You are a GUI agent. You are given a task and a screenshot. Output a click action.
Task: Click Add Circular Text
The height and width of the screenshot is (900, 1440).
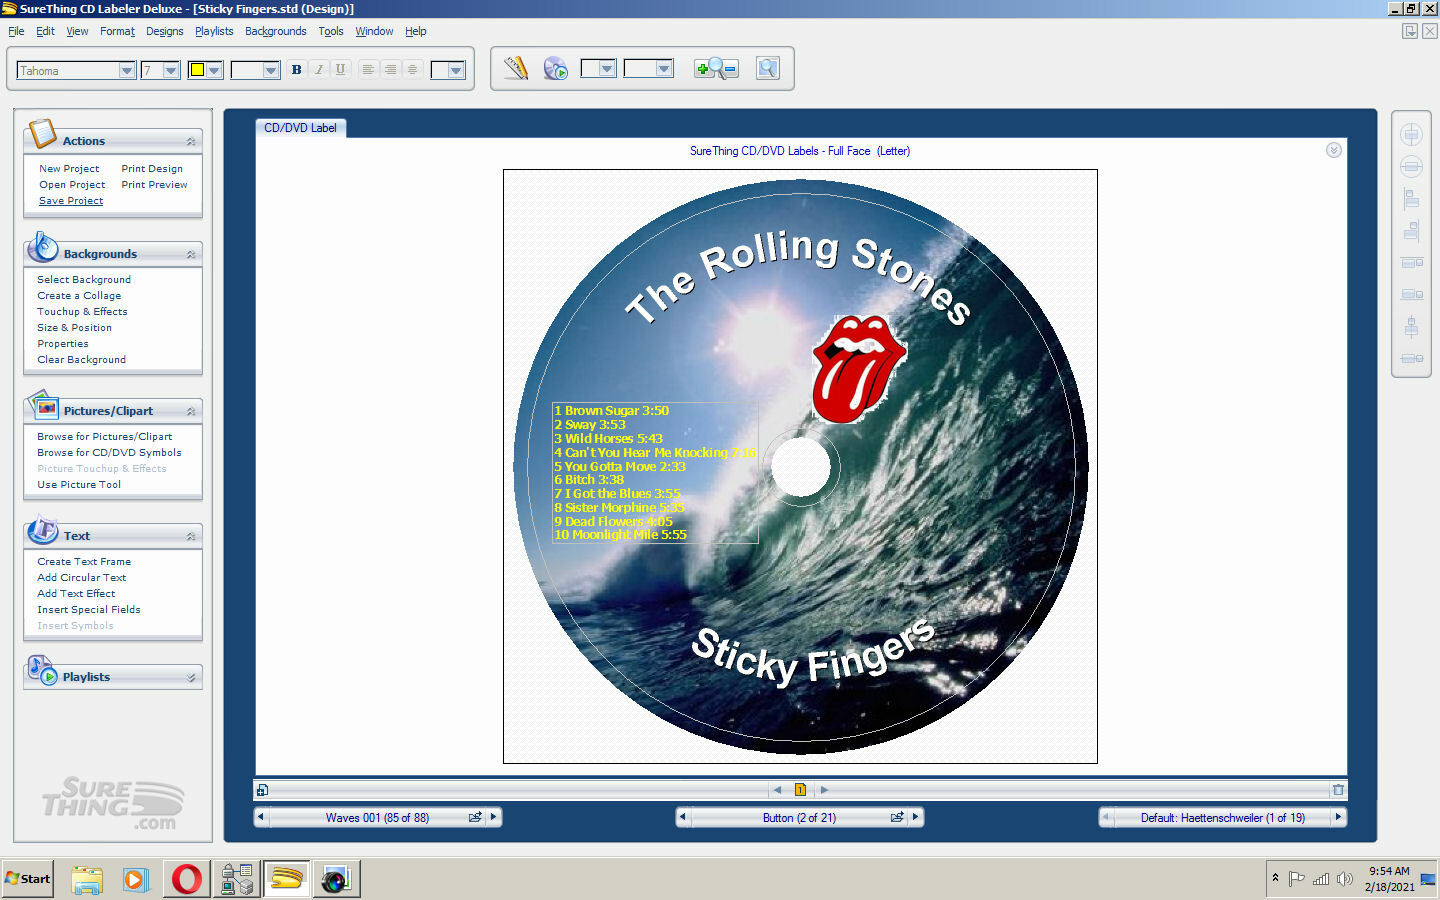82,578
